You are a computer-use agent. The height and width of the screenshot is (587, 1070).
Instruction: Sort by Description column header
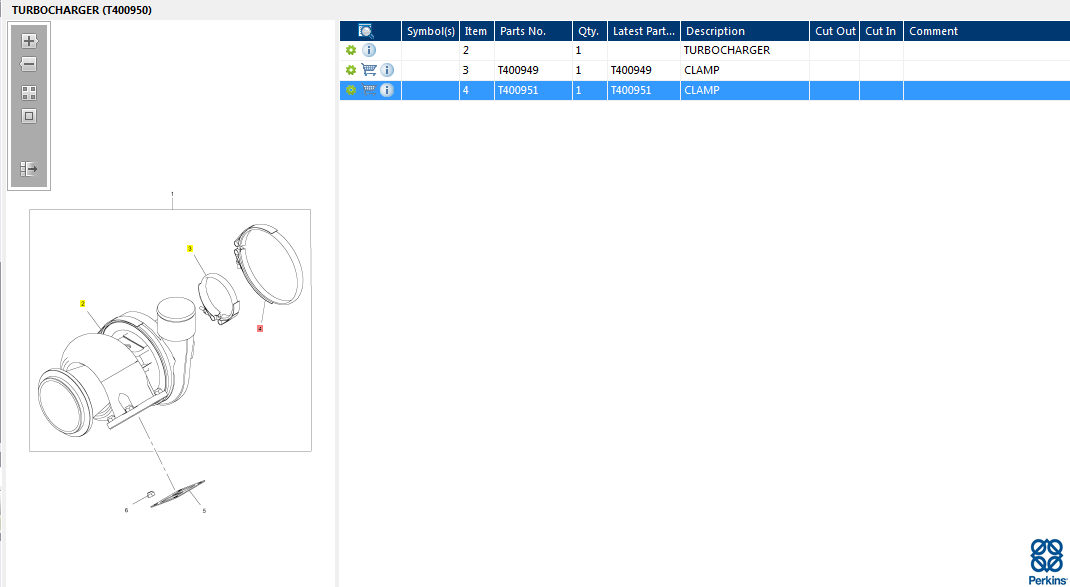click(744, 31)
